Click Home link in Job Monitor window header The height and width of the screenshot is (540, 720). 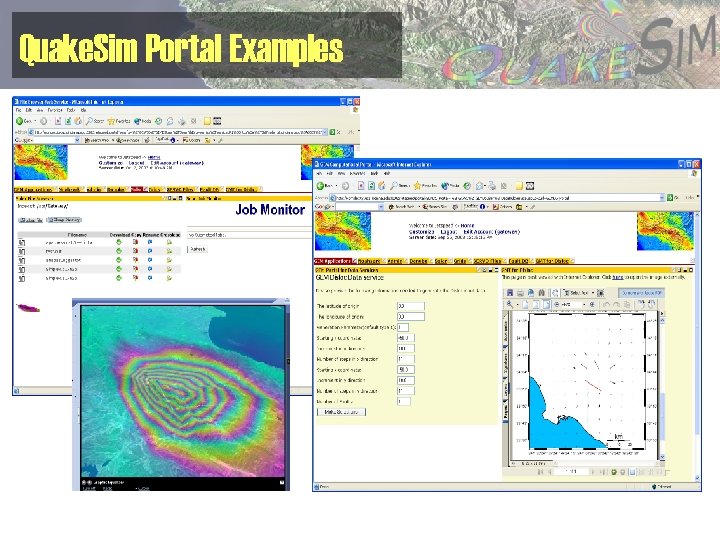(x=154, y=158)
